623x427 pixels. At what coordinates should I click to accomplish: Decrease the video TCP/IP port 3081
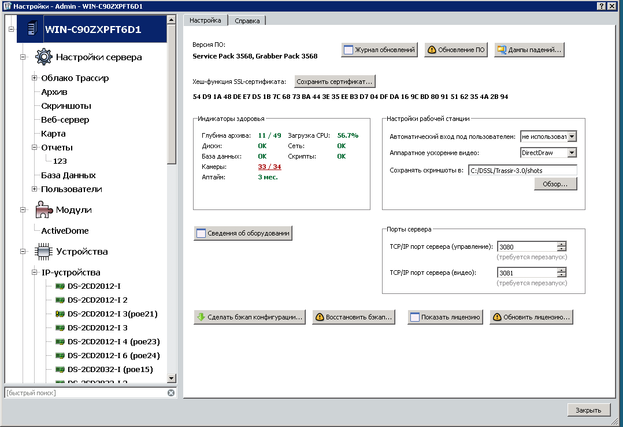point(561,275)
